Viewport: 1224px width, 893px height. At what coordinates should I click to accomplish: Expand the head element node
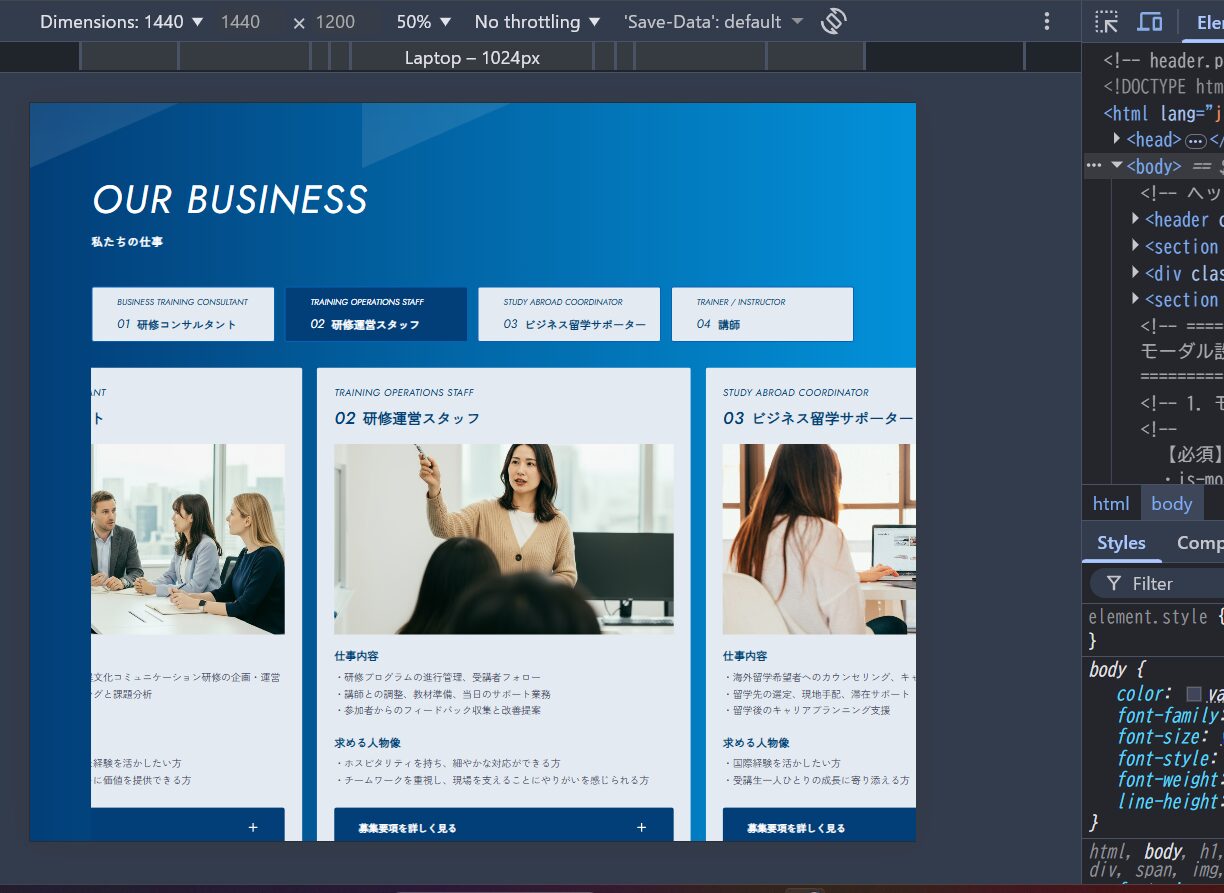(x=1117, y=139)
